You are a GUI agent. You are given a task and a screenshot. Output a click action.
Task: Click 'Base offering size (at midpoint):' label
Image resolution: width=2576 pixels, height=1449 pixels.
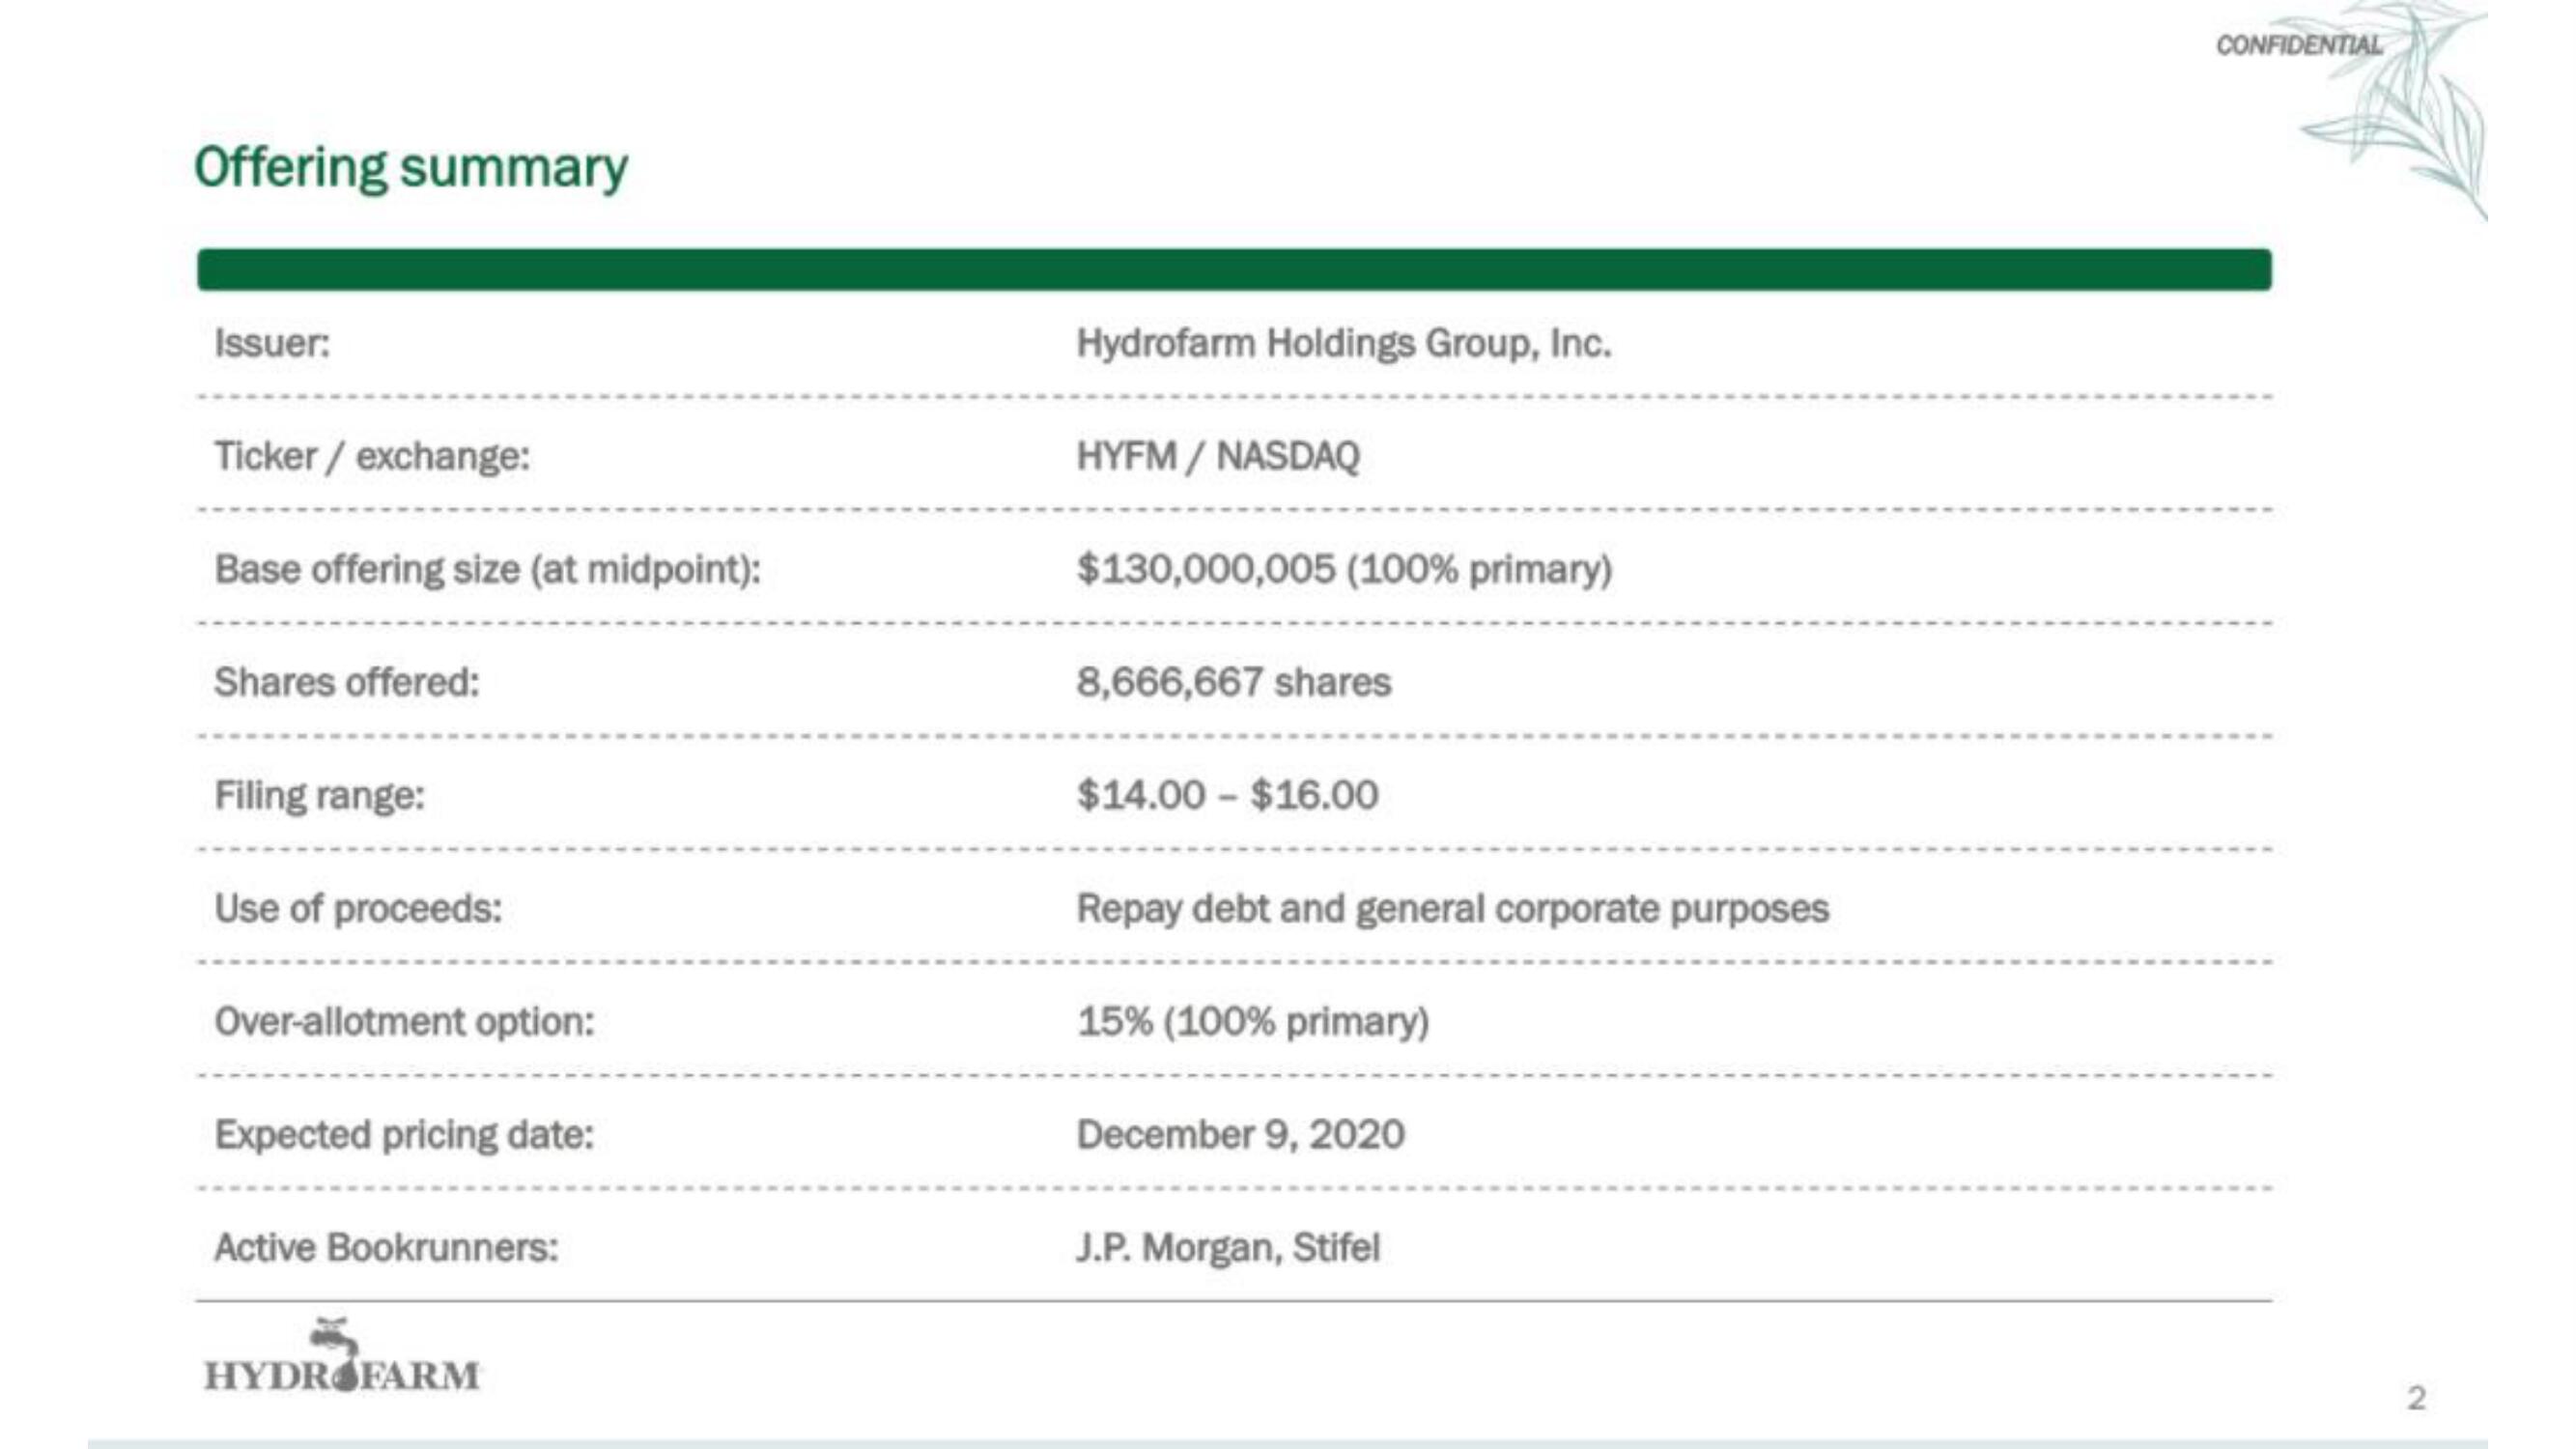[488, 569]
